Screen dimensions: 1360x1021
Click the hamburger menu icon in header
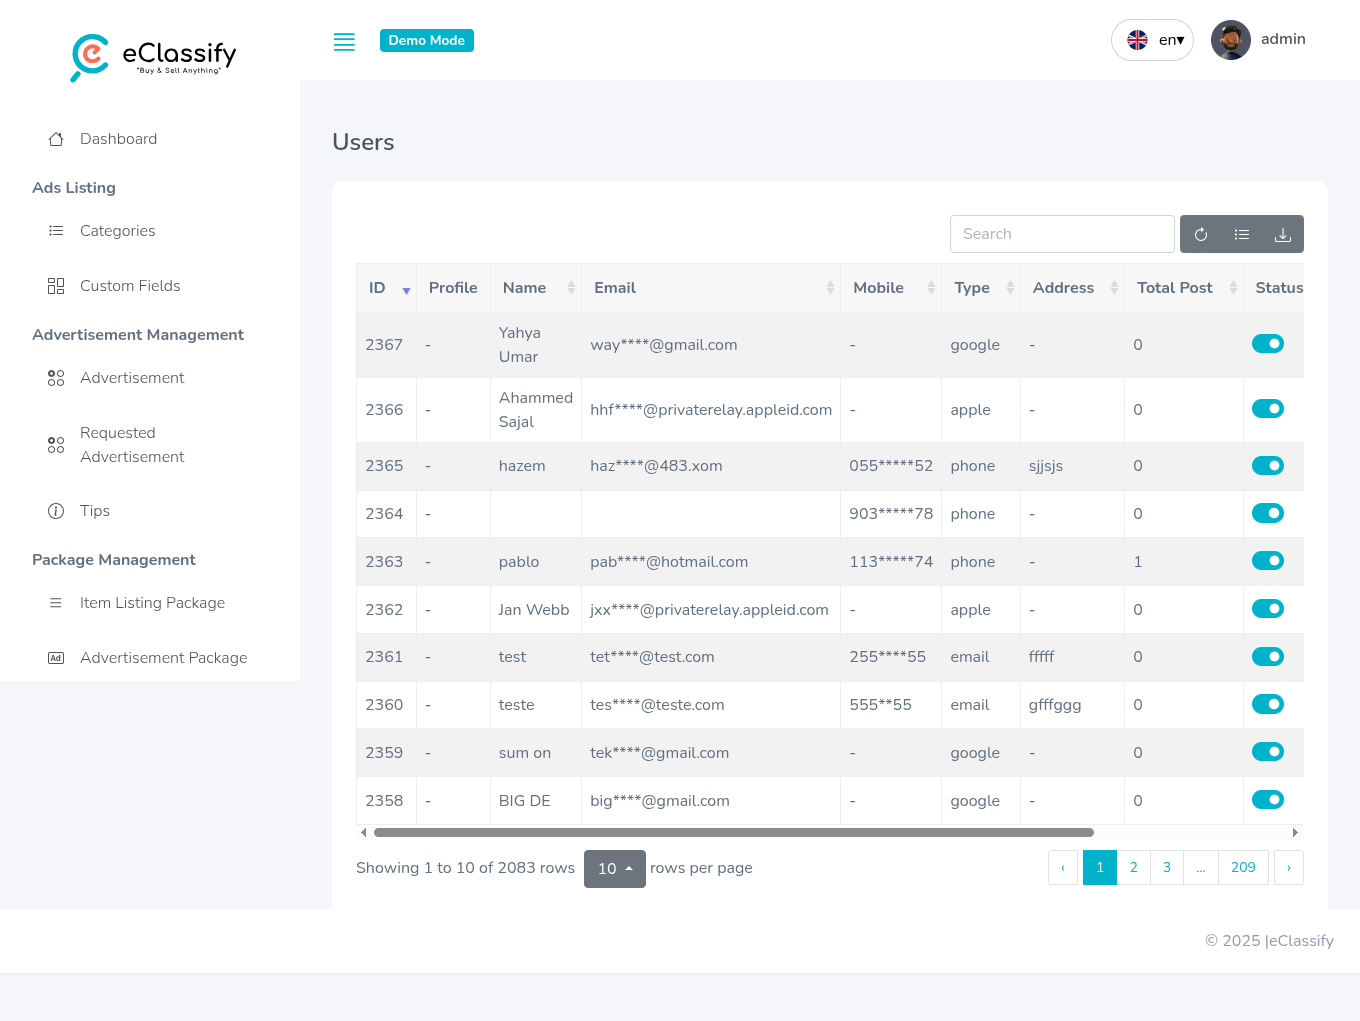click(x=344, y=42)
